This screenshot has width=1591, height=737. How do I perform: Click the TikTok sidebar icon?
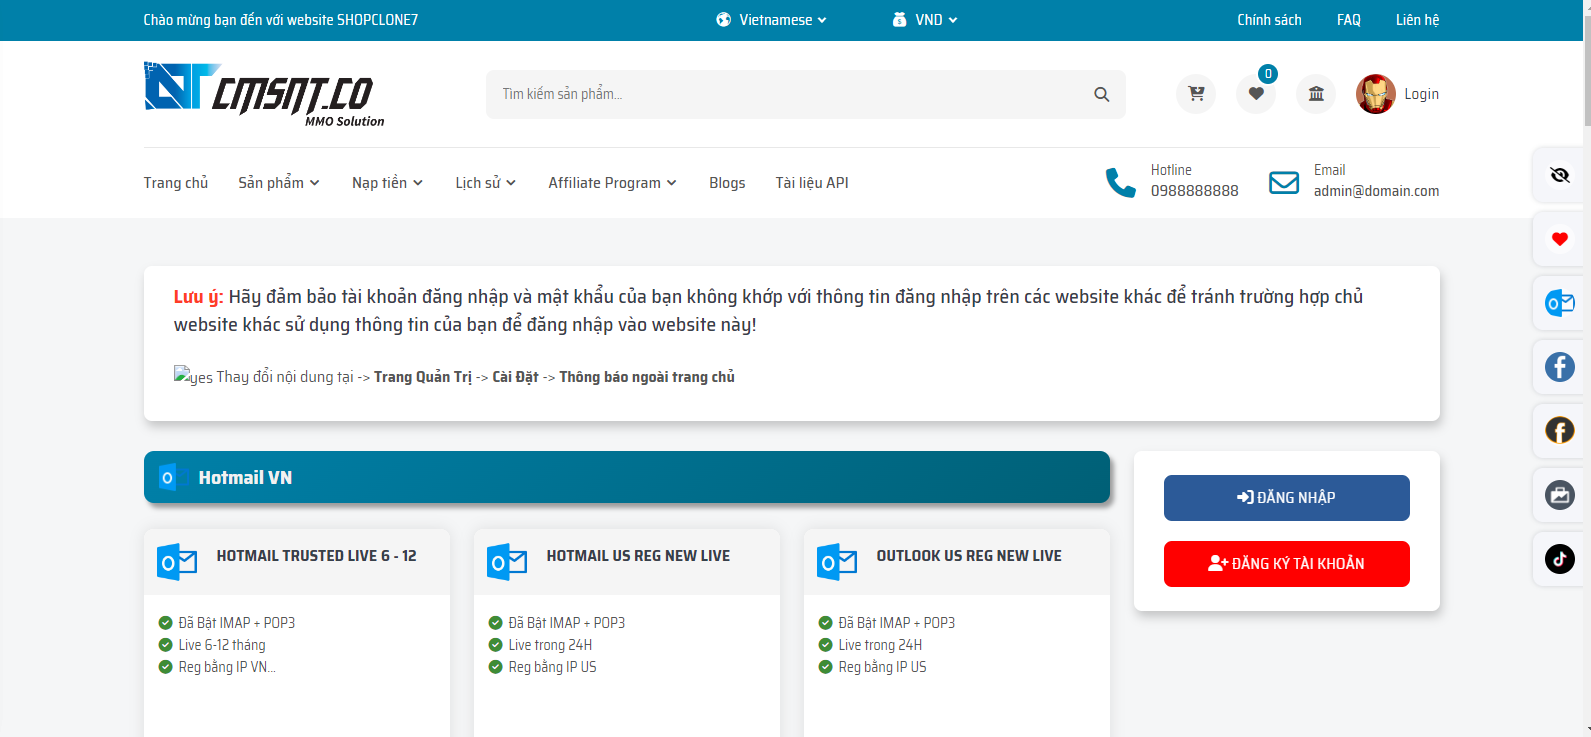[1559, 558]
